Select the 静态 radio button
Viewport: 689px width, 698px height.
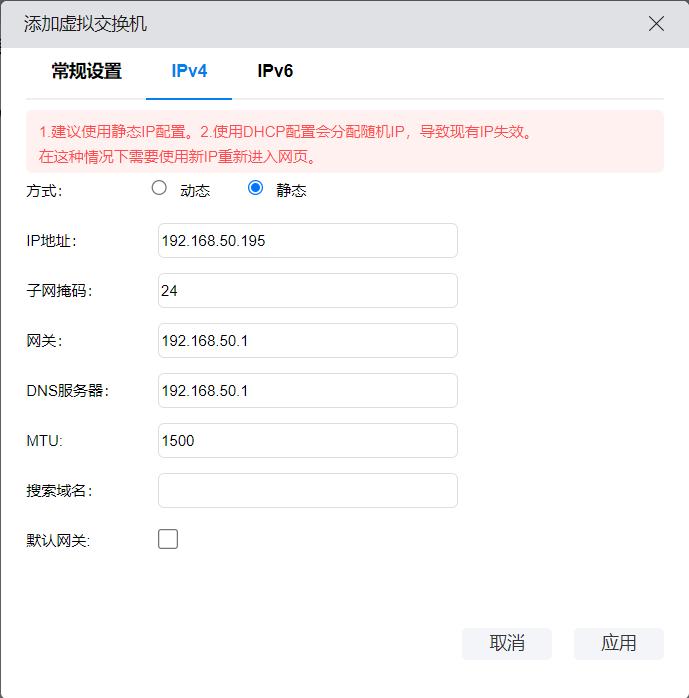coord(255,187)
